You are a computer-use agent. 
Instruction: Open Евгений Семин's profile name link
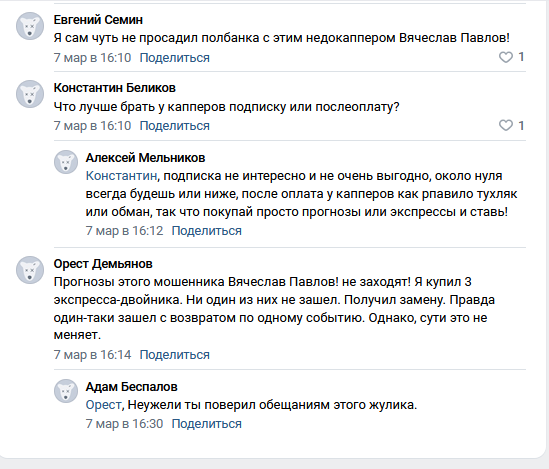point(98,20)
